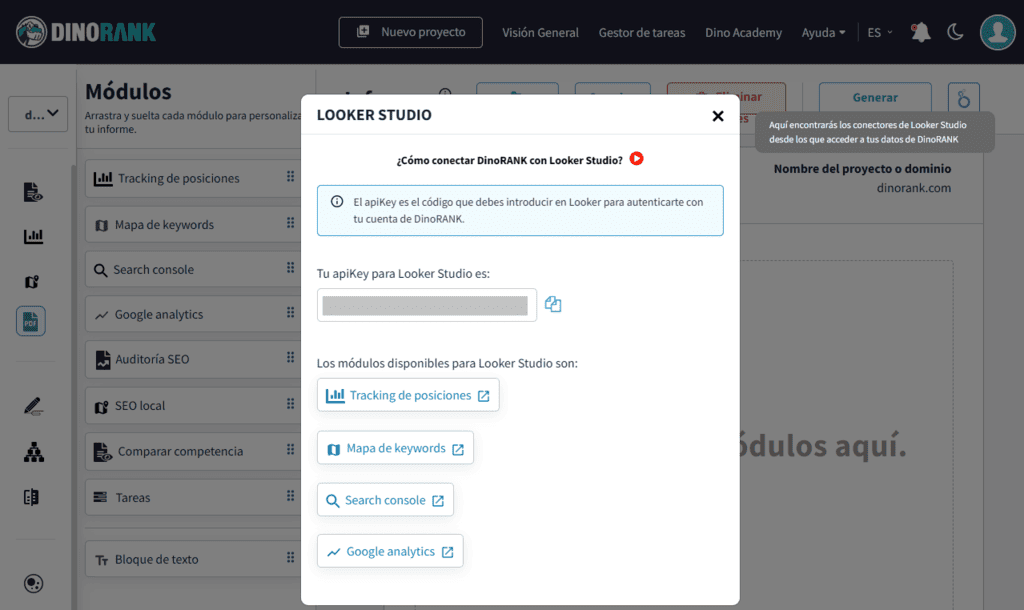Open sidebar local map marker icon
The width and height of the screenshot is (1024, 610).
(31, 281)
